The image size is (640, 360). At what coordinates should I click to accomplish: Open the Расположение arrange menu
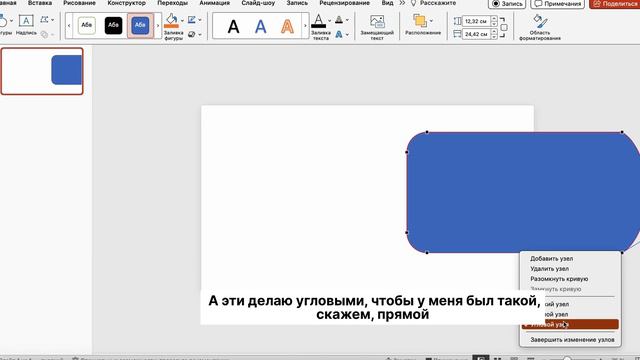point(423,24)
